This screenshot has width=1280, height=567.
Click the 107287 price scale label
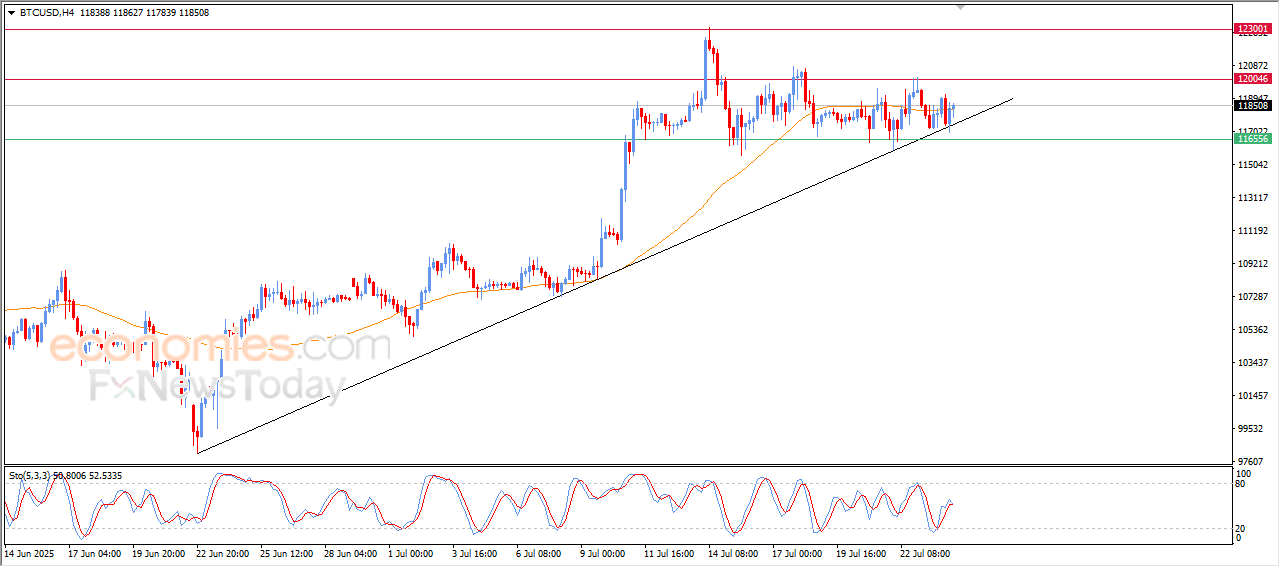(1253, 297)
